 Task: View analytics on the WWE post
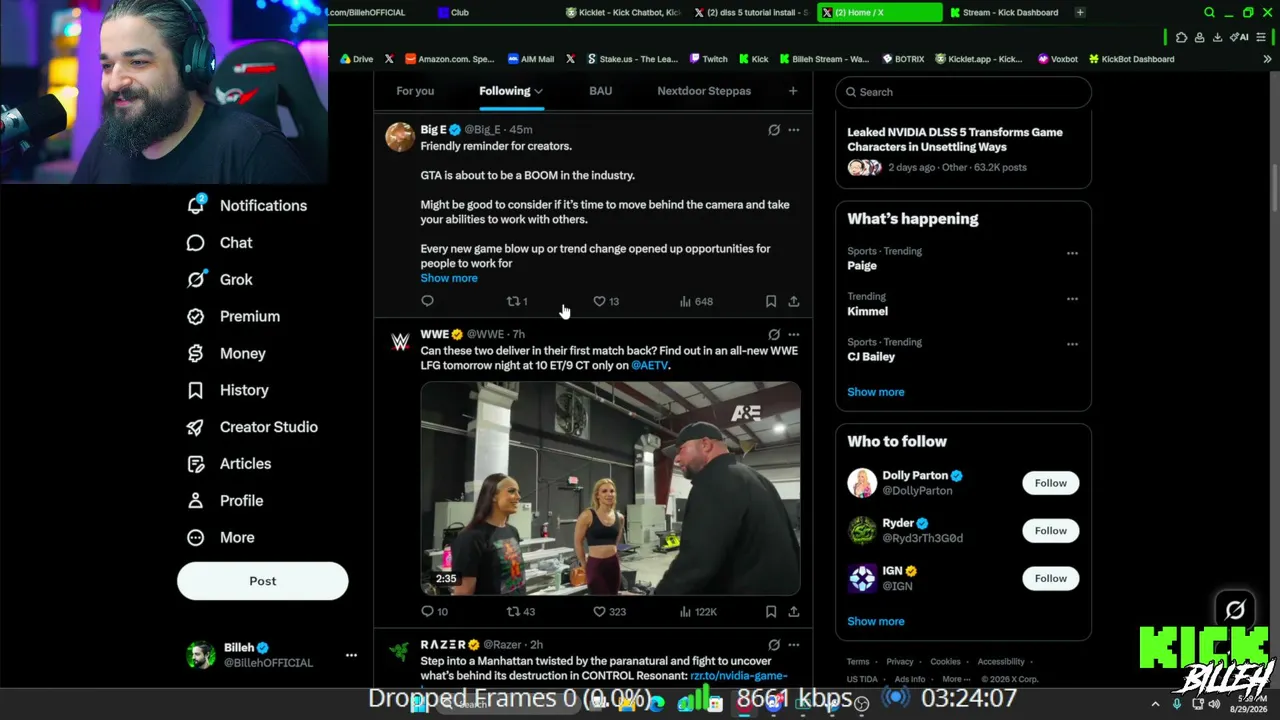[698, 611]
